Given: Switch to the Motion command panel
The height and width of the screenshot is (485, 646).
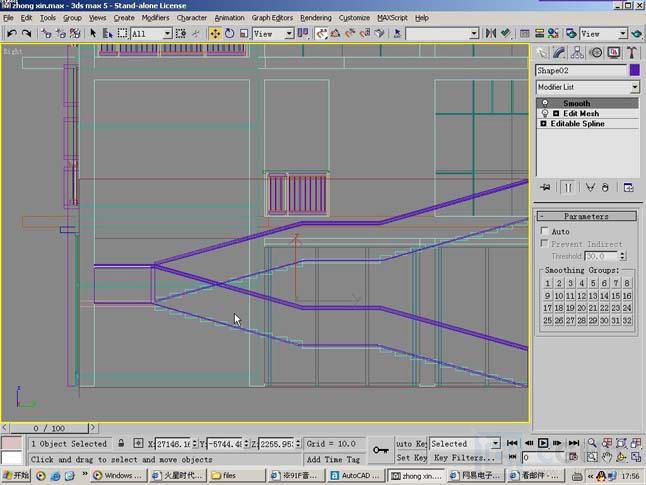Looking at the screenshot, I should pyautogui.click(x=596, y=53).
